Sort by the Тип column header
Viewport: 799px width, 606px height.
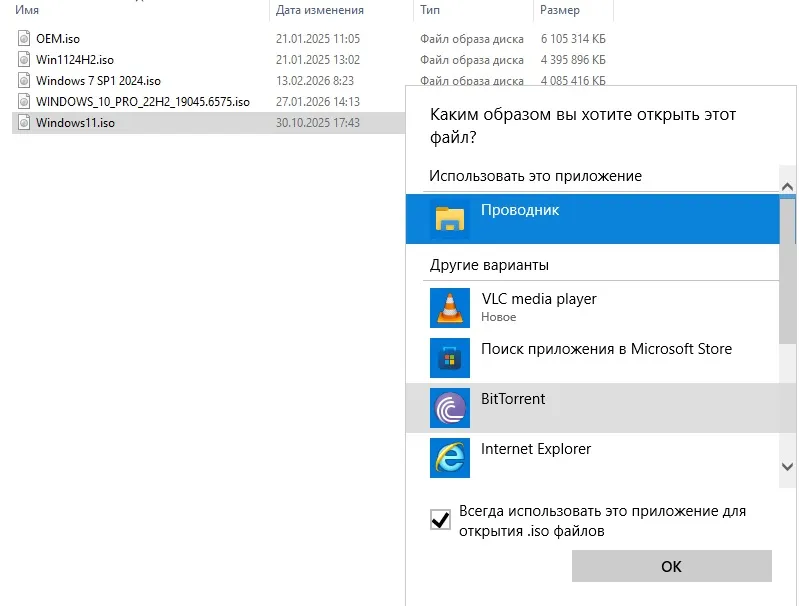pyautogui.click(x=430, y=10)
